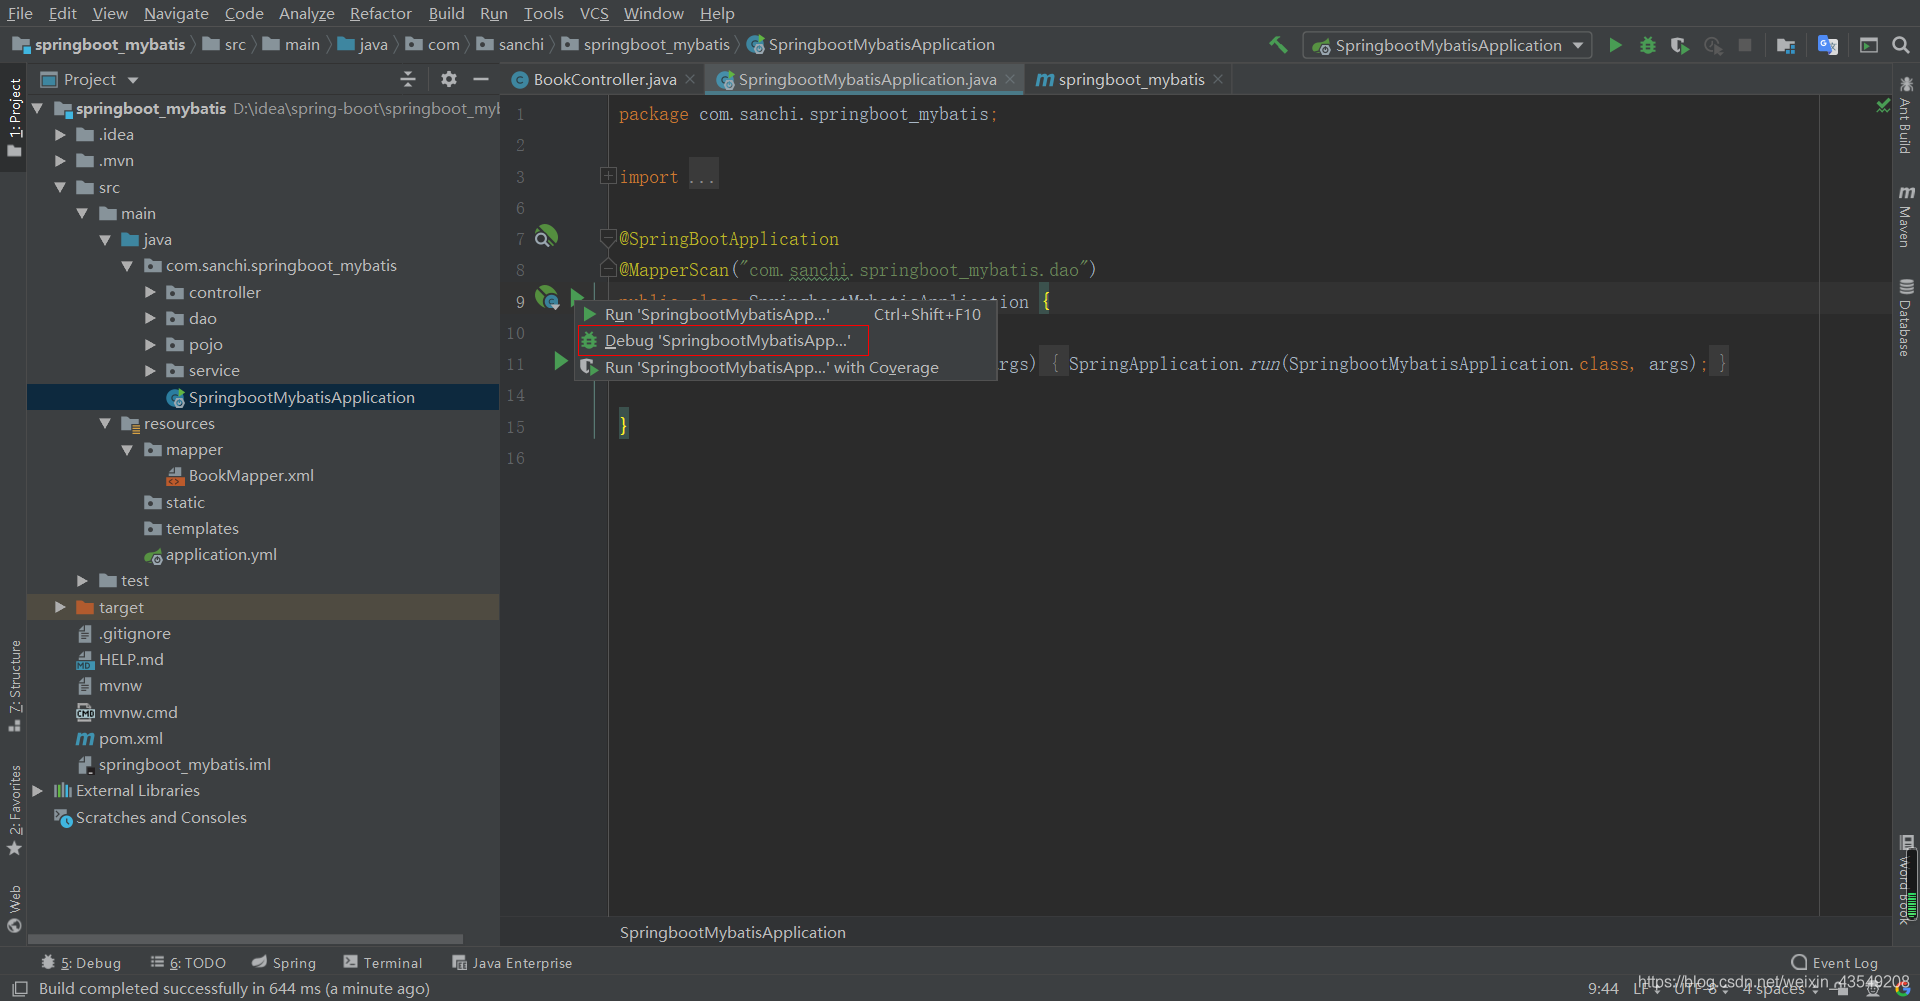The height and width of the screenshot is (1001, 1920).
Task: Click the Translate icon in toolbar
Action: pos(1828,45)
